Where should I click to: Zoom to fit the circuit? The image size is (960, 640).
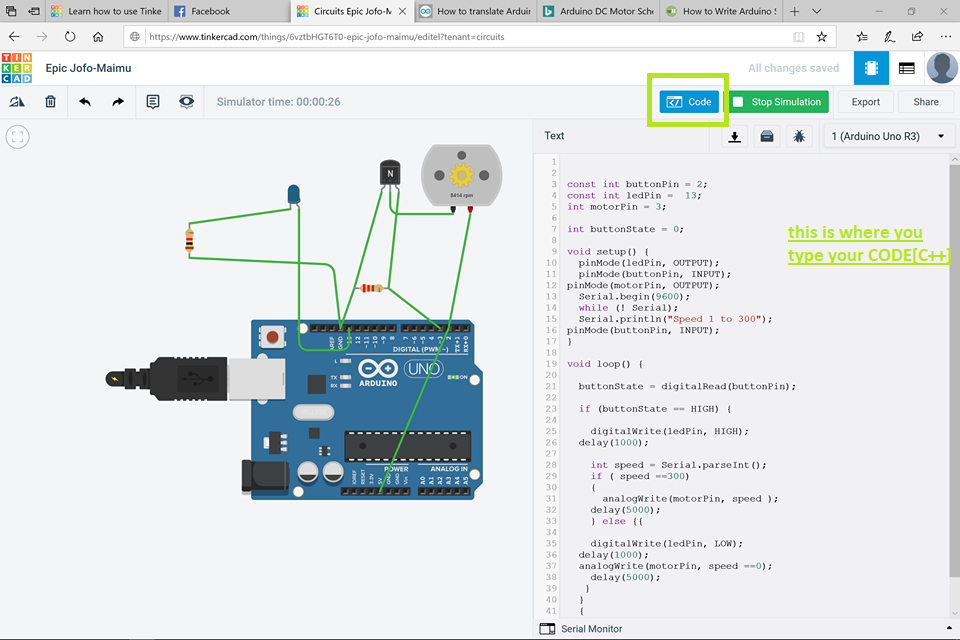pos(18,137)
